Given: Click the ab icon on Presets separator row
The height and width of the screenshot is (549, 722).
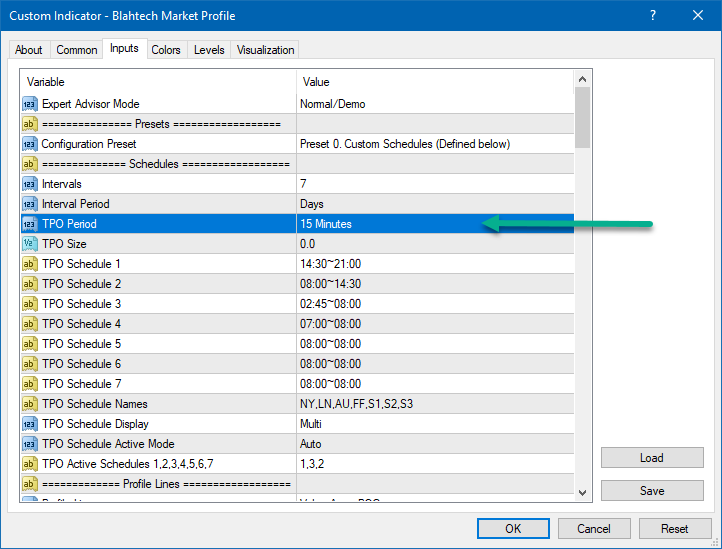Looking at the screenshot, I should [x=29, y=124].
